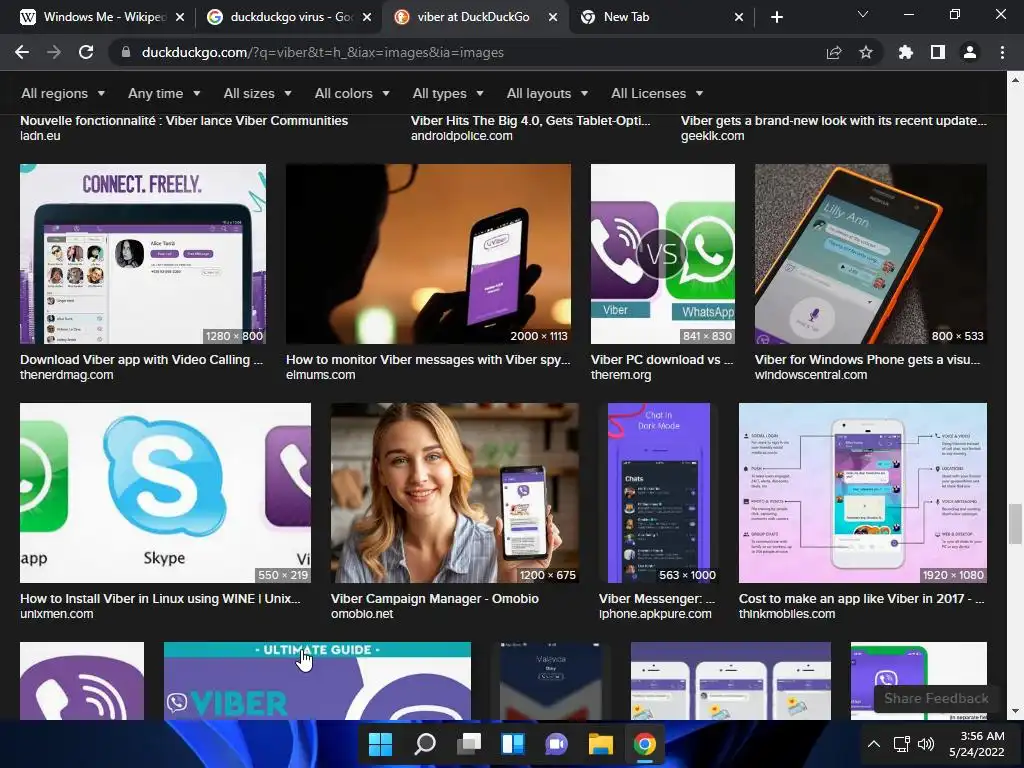The image size is (1024, 768).
Task: Show hidden system tray icons
Action: [874, 744]
